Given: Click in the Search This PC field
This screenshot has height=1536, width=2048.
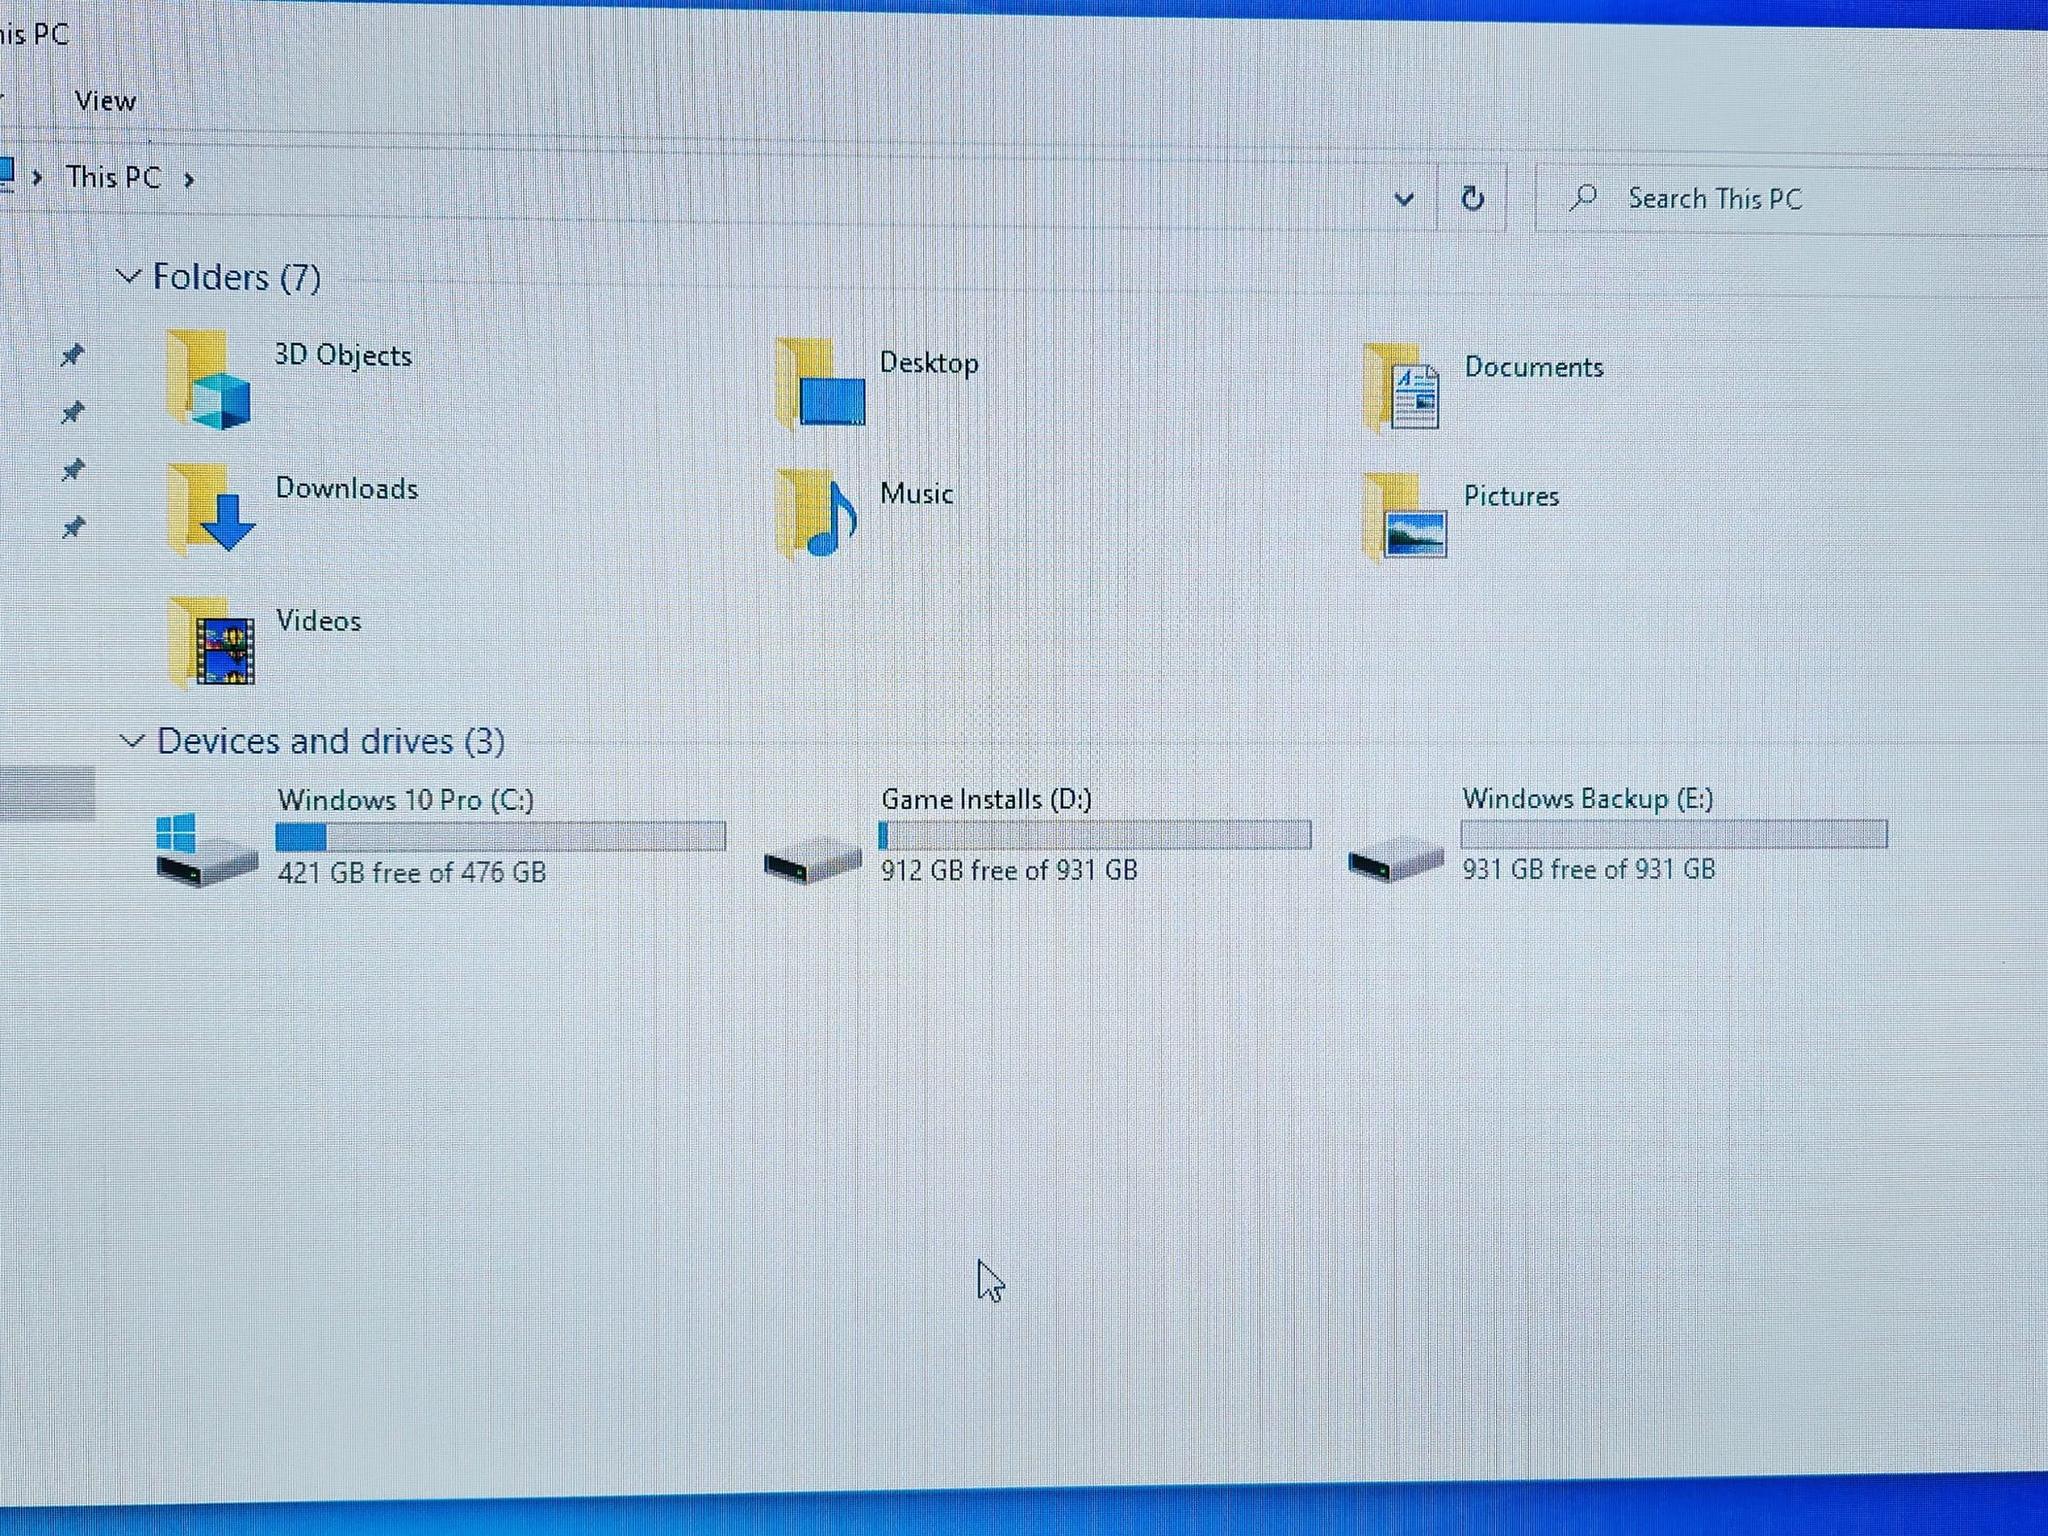Looking at the screenshot, I should pyautogui.click(x=1790, y=198).
